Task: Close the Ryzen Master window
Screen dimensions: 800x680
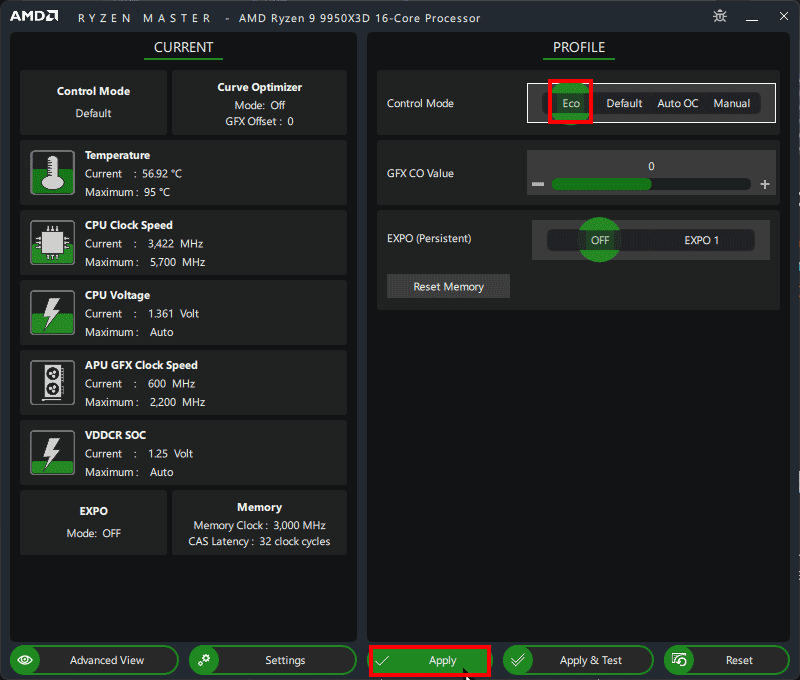Action: tap(784, 16)
